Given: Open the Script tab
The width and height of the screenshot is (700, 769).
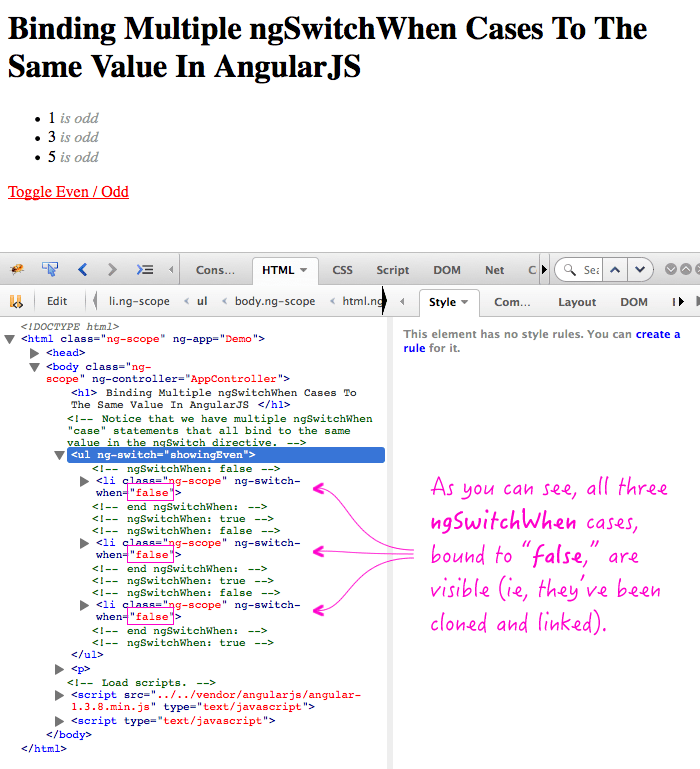Looking at the screenshot, I should point(392,270).
